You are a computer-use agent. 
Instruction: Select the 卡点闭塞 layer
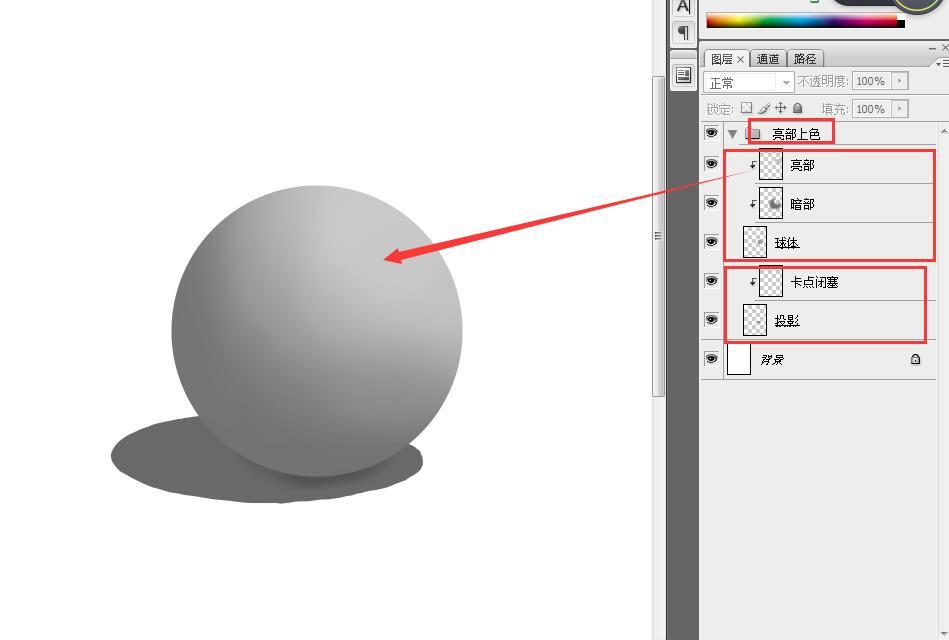814,282
